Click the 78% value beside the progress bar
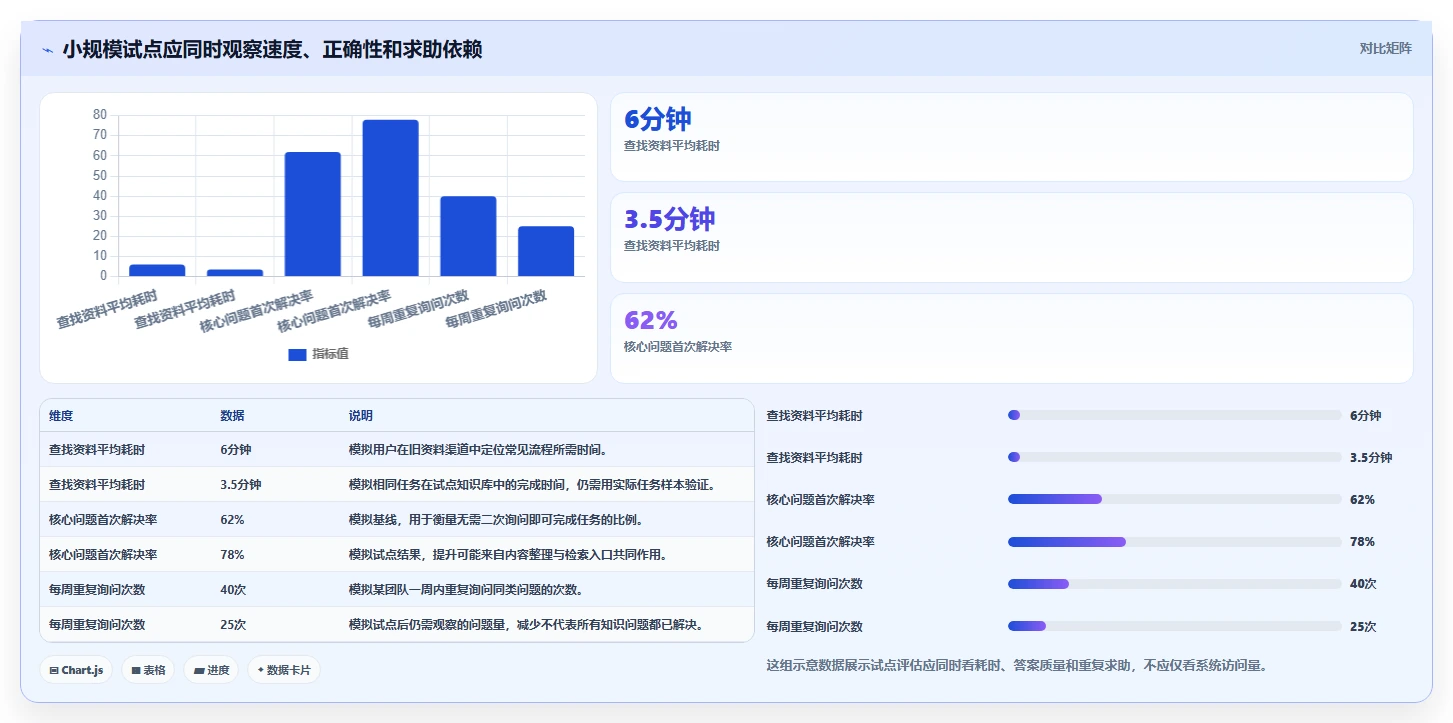This screenshot has width=1453, height=723. click(1362, 542)
